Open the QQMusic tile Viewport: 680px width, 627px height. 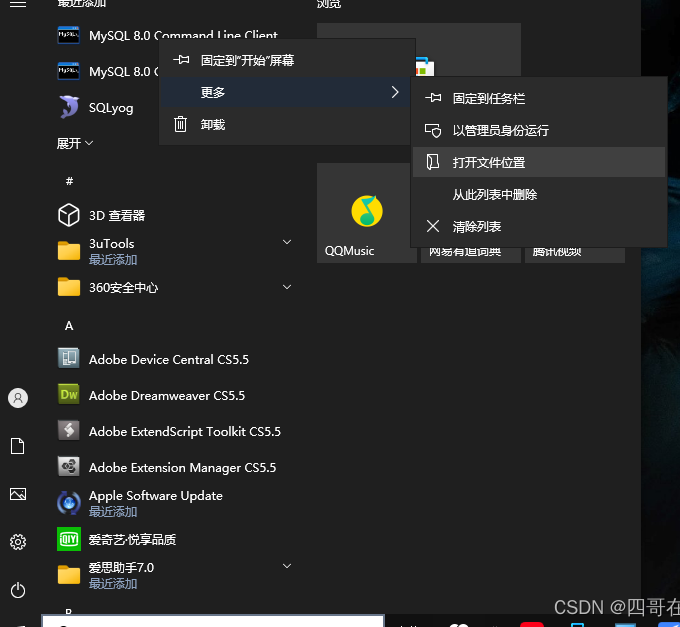[366, 214]
